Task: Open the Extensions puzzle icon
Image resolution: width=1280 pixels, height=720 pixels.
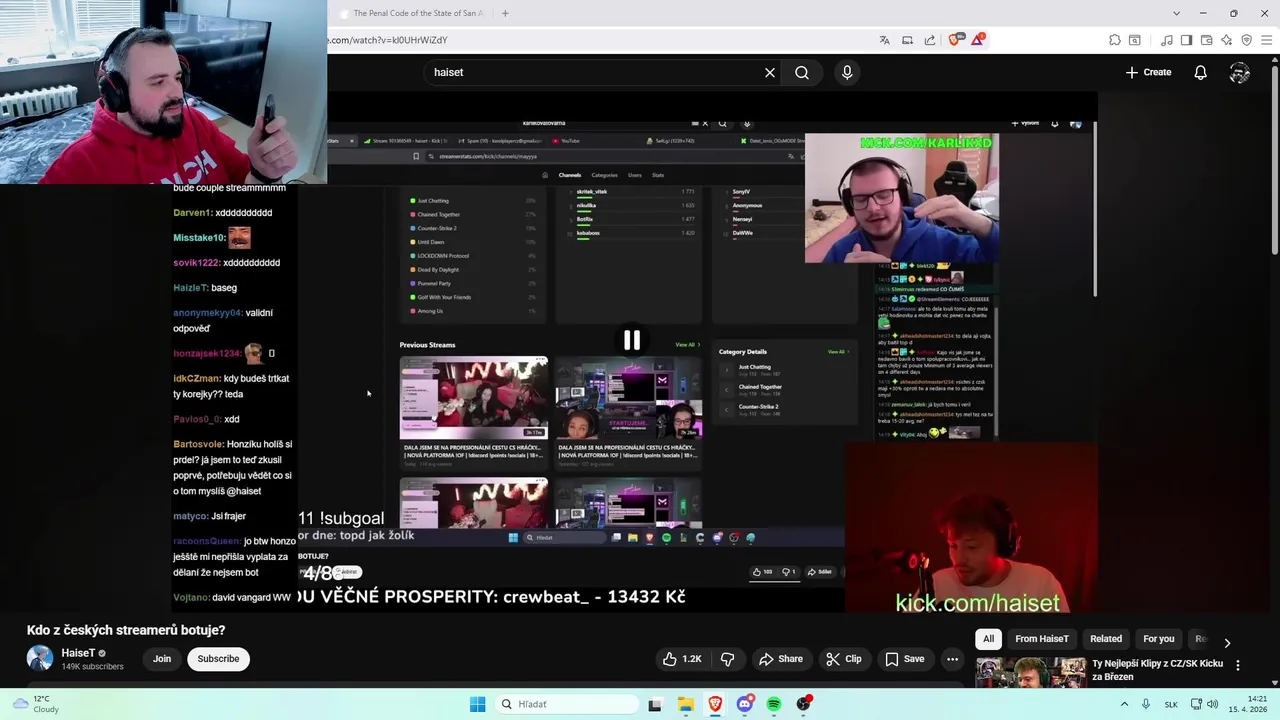Action: point(1114,40)
